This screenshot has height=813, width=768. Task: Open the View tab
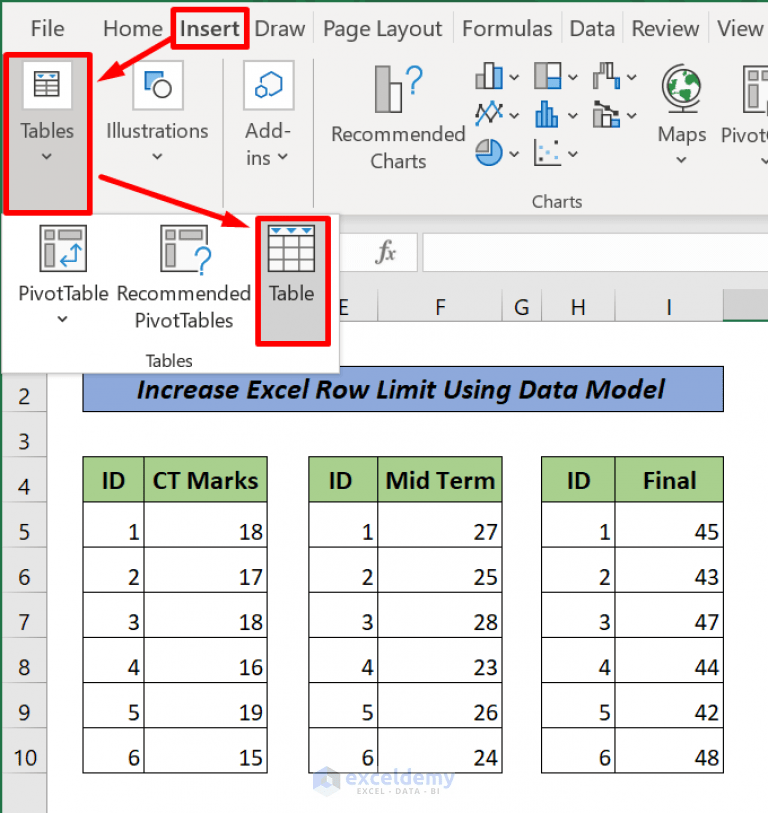[740, 29]
